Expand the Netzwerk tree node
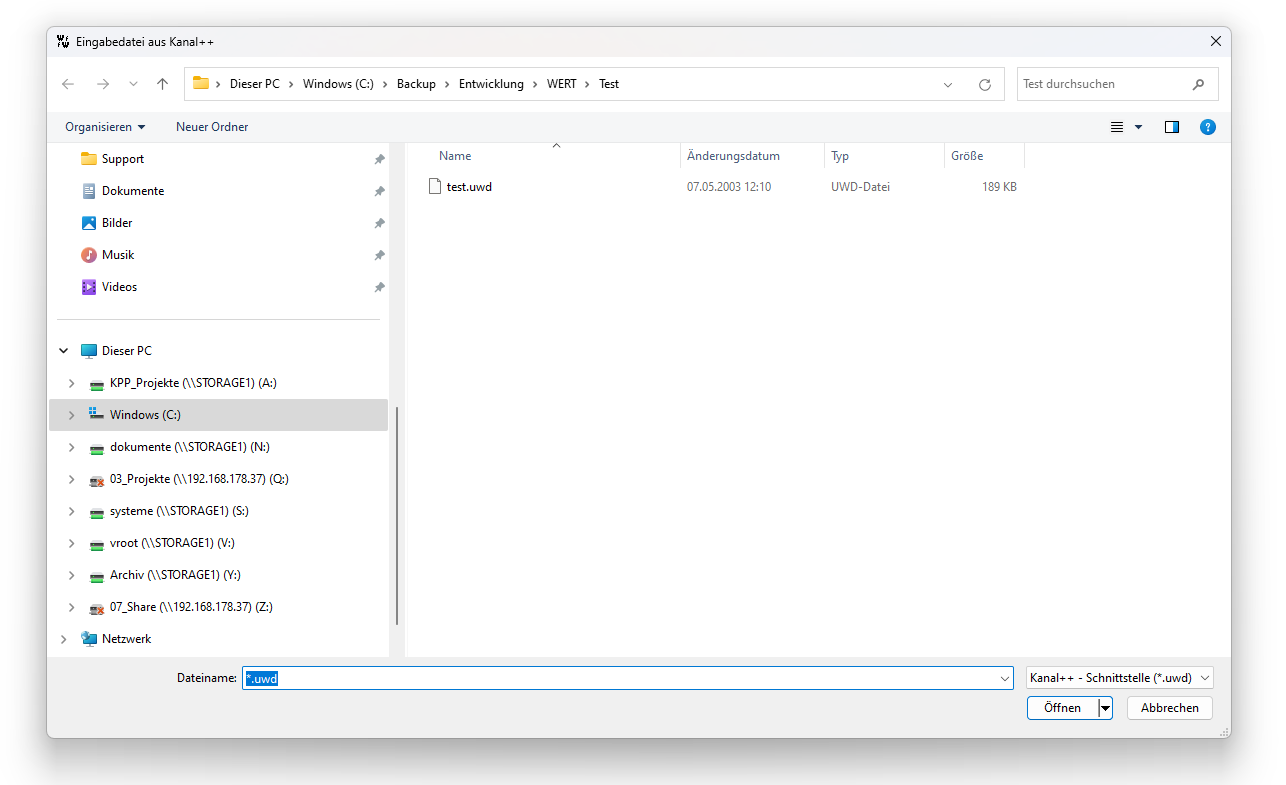The image size is (1286, 785). point(64,639)
